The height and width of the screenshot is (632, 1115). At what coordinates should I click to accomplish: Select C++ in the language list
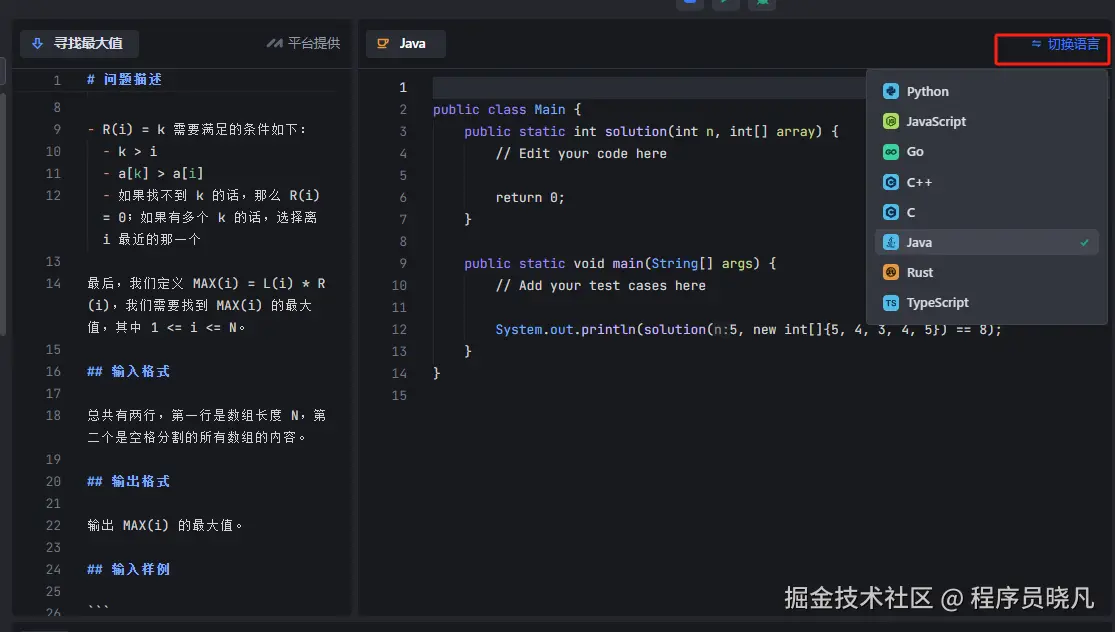tap(986, 182)
